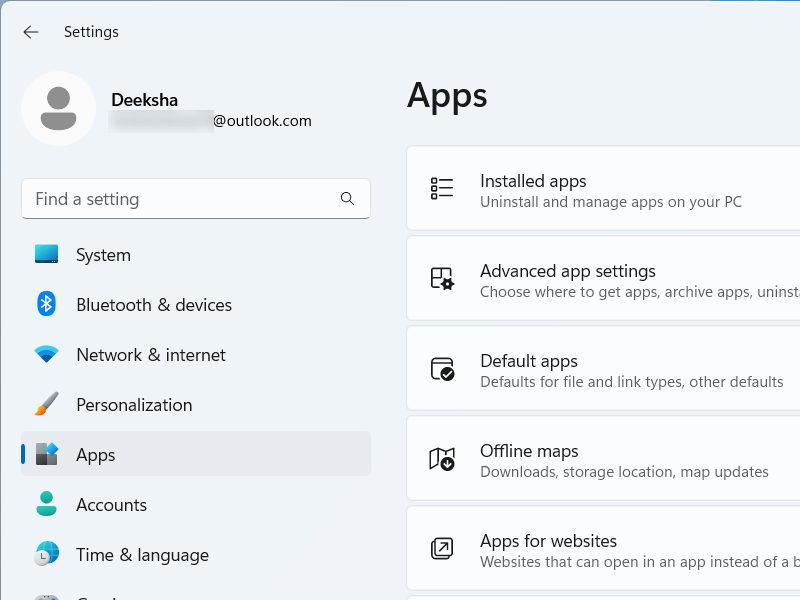Select the System sidebar icon
The height and width of the screenshot is (600, 800).
[46, 255]
